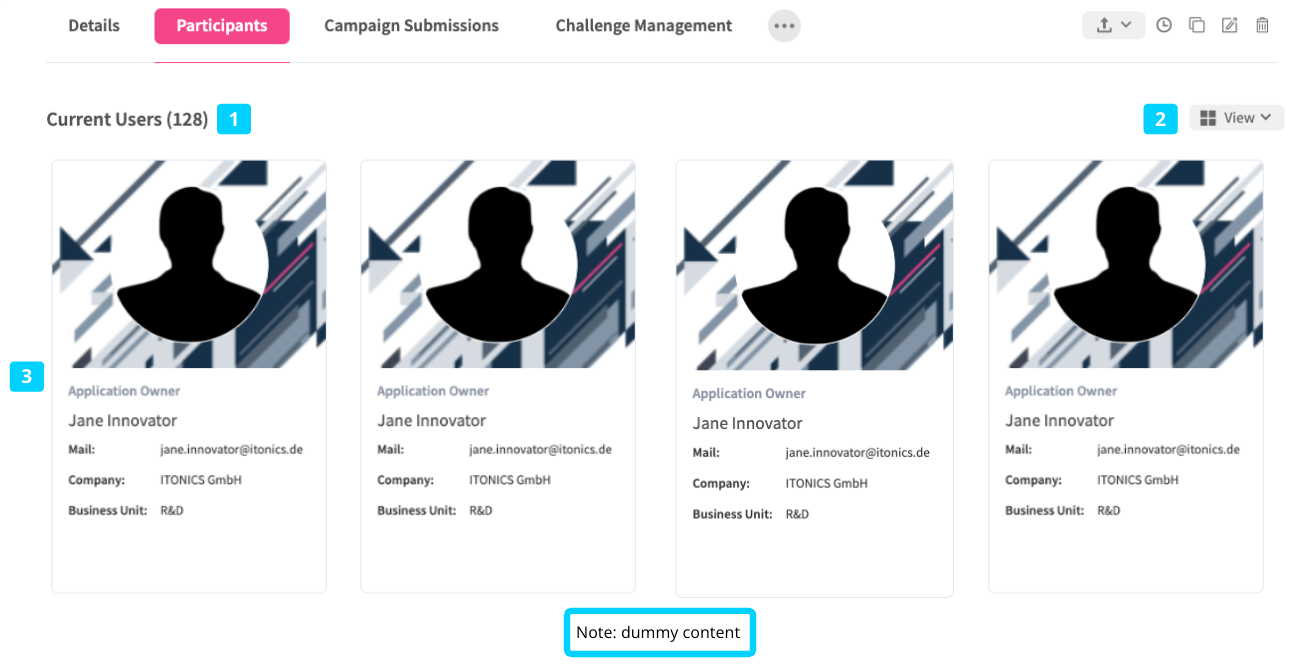Show more tabs via the ellipsis button
Image resolution: width=1293 pixels, height=666 pixels.
tap(784, 26)
